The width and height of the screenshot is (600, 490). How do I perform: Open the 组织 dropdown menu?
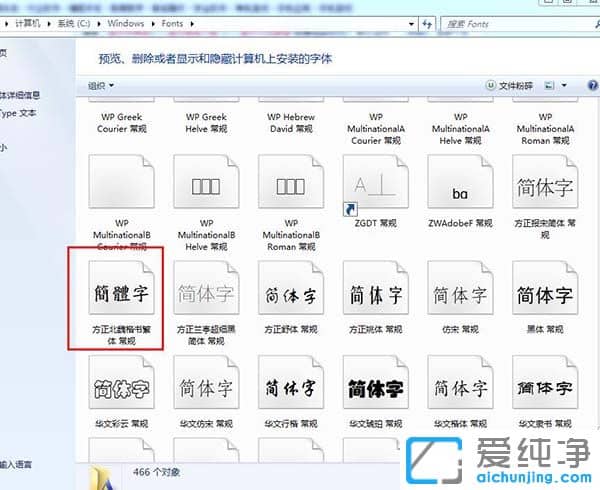click(x=101, y=86)
